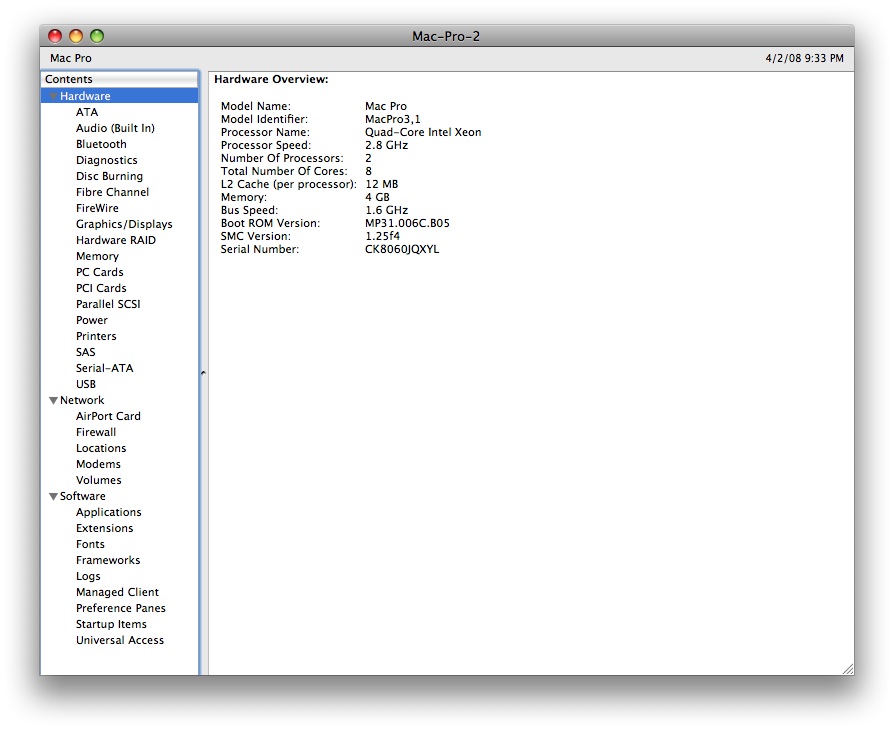The height and width of the screenshot is (730, 894).
Task: Click the 1.6 GHz bus speed value
Action: tap(387, 210)
